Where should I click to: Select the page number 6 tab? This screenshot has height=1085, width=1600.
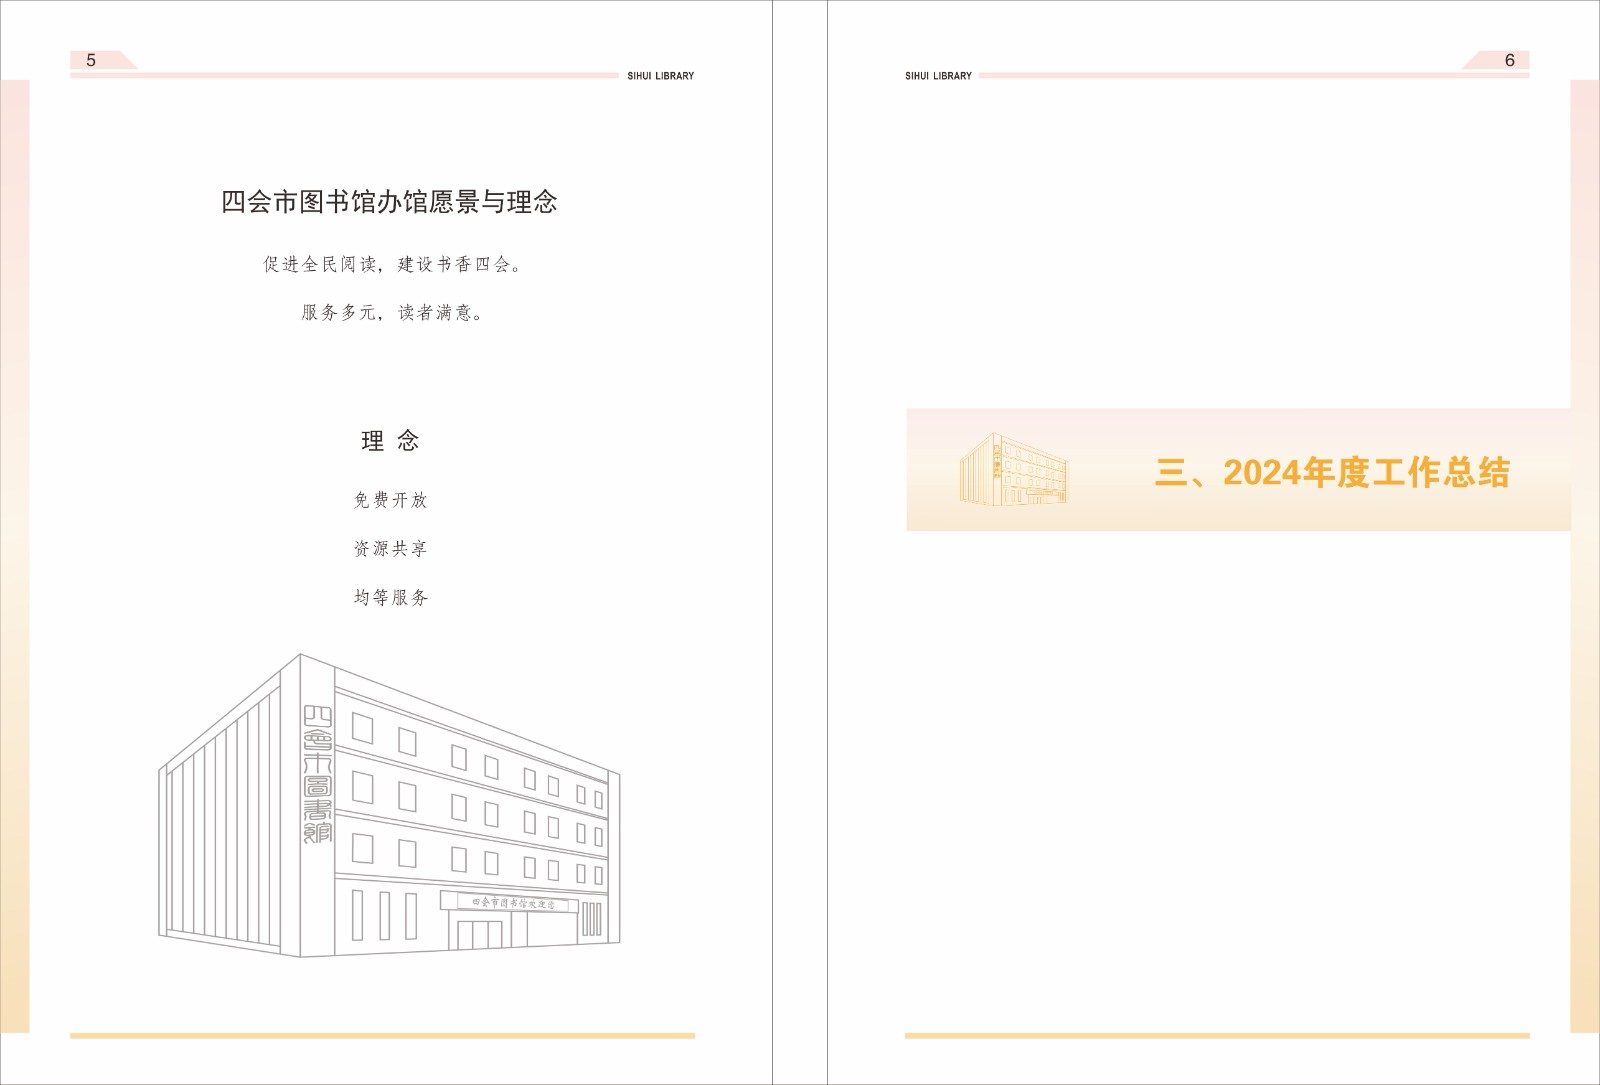(x=1508, y=60)
